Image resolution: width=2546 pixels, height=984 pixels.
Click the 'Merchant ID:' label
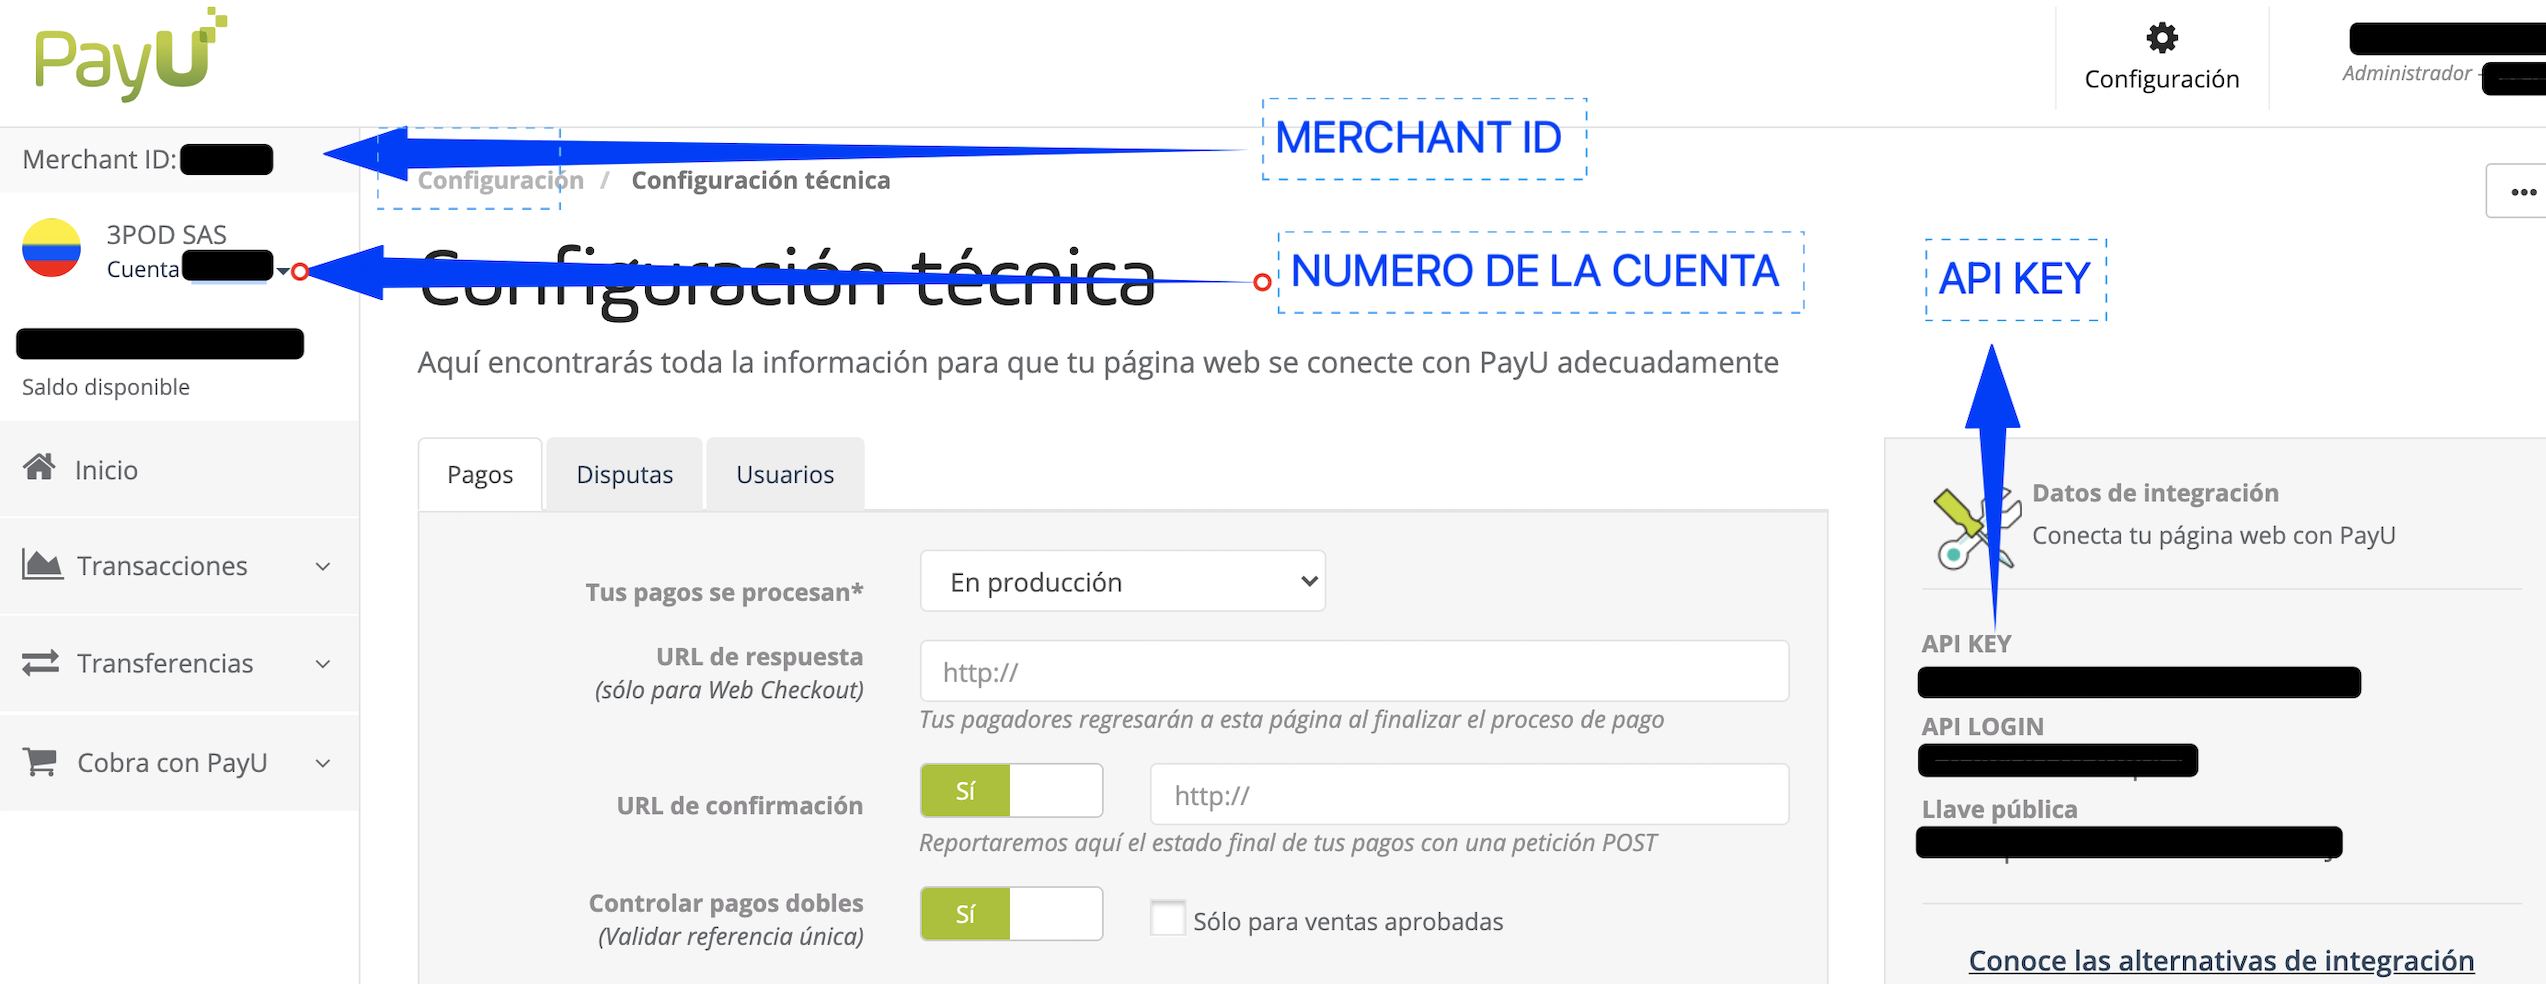click(x=99, y=159)
